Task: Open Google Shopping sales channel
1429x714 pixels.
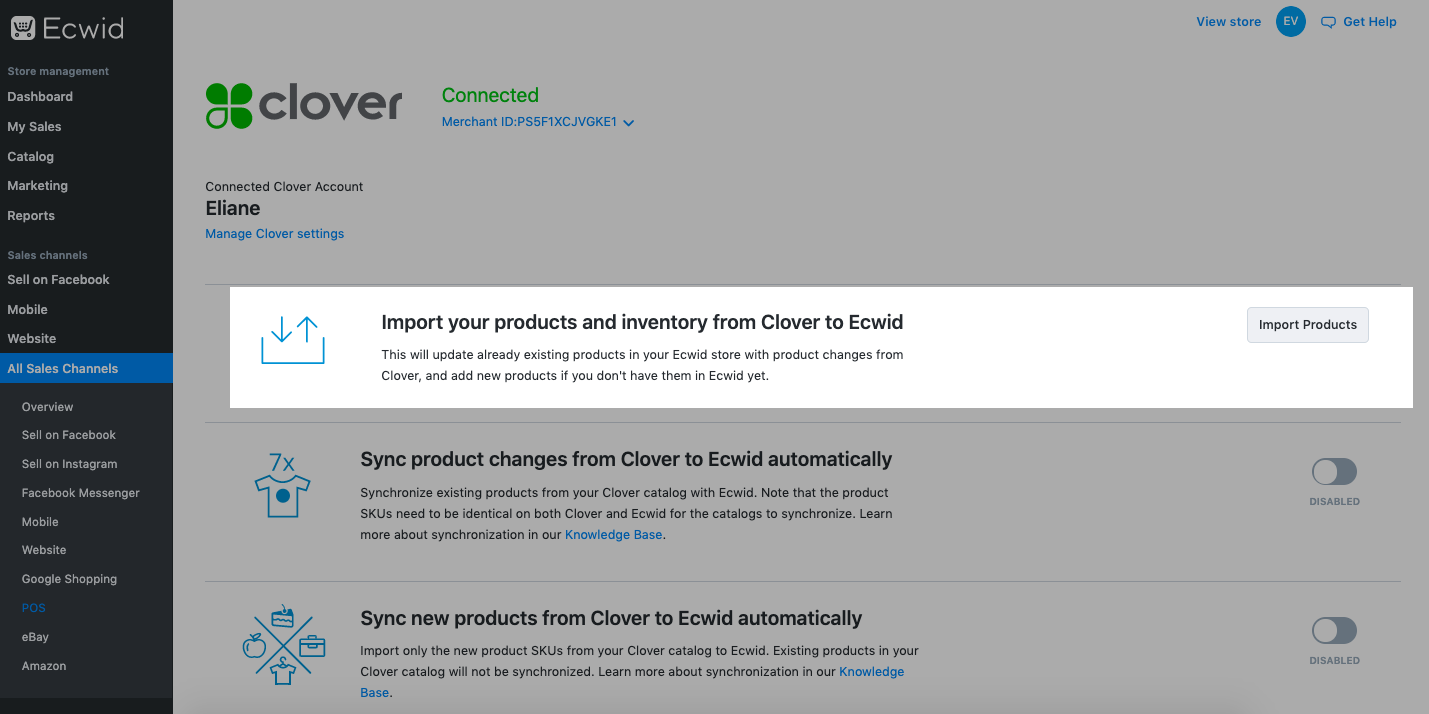Action: 69,579
